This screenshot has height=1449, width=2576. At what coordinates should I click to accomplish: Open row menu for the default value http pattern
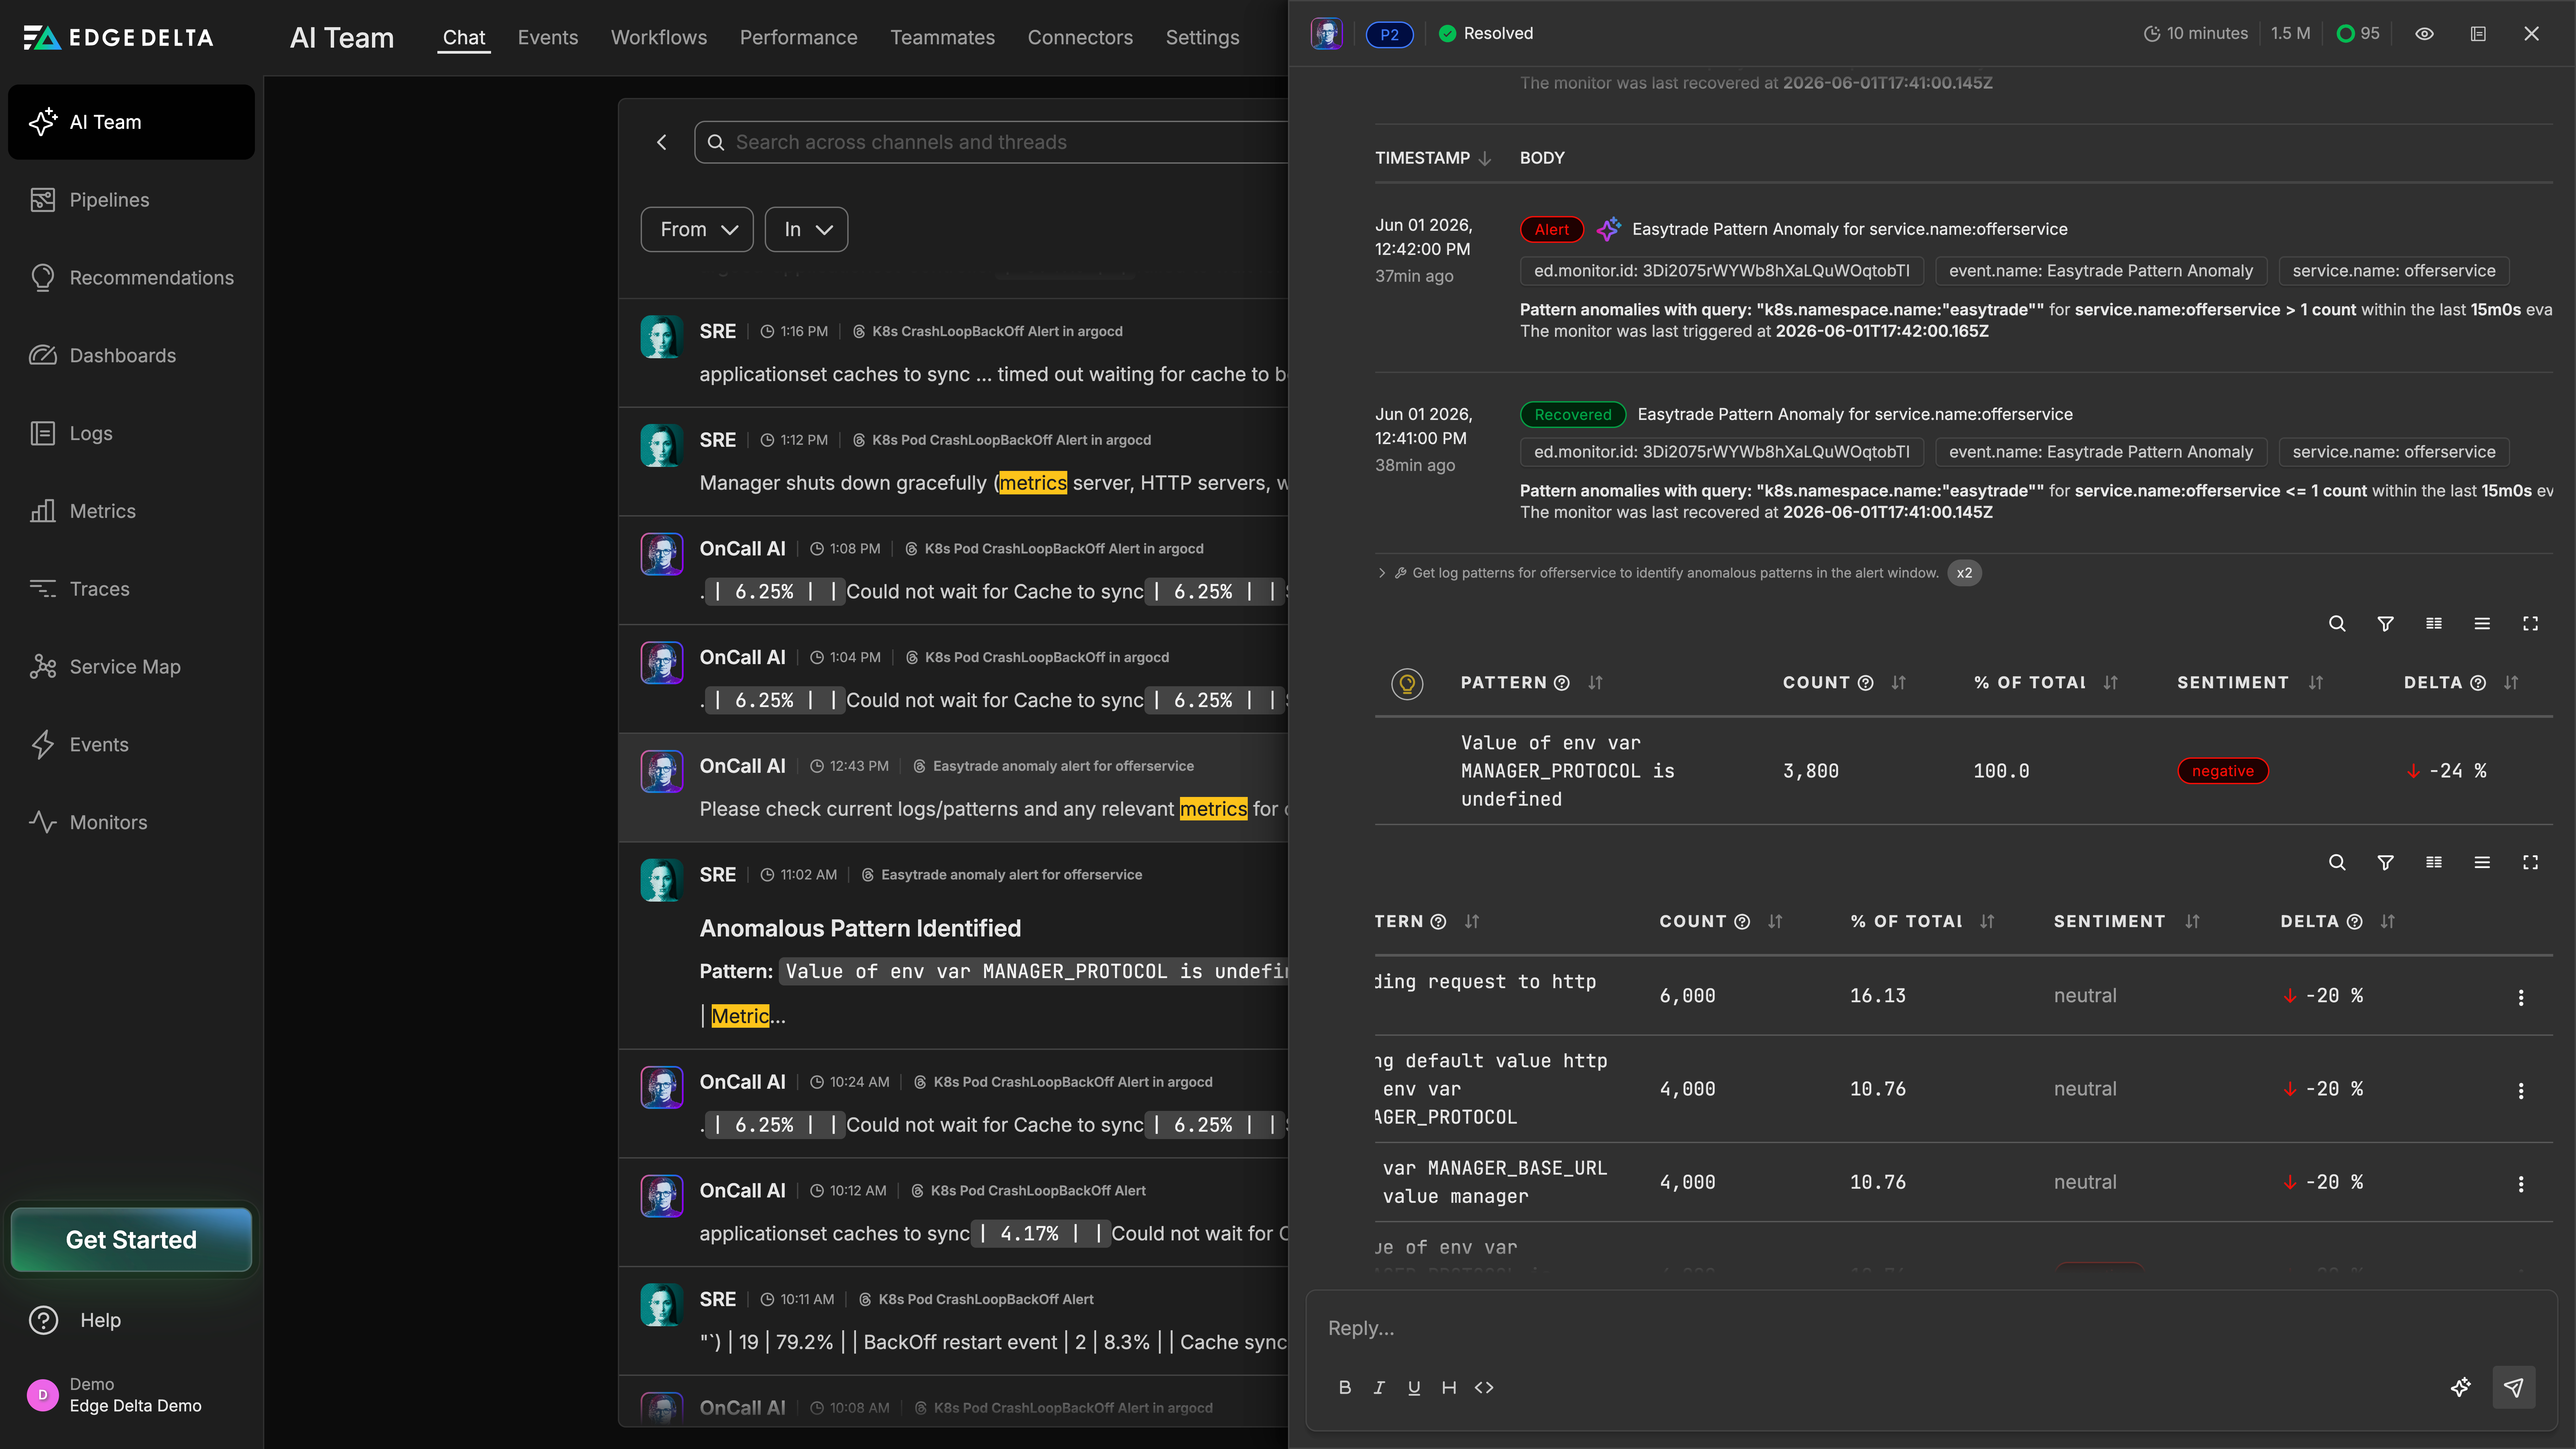[x=2521, y=1091]
